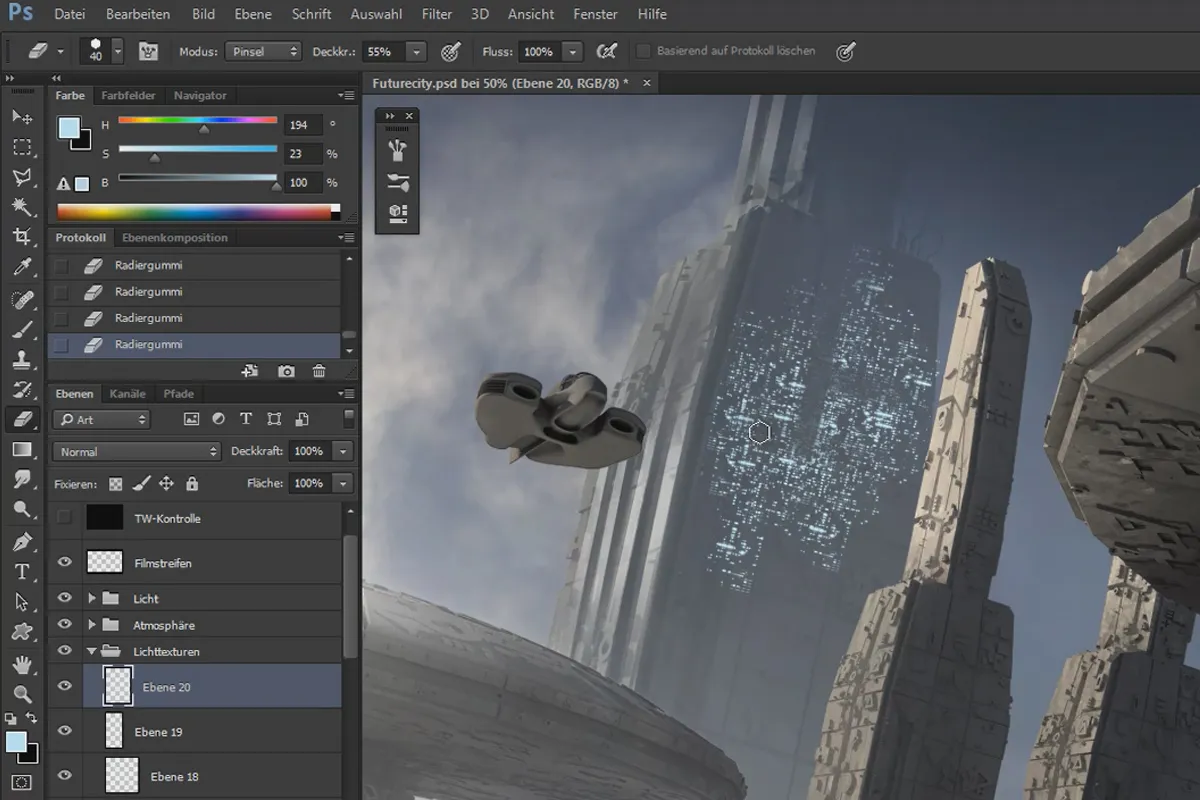
Task: Click the color spectrum ramp bar
Action: (x=198, y=211)
